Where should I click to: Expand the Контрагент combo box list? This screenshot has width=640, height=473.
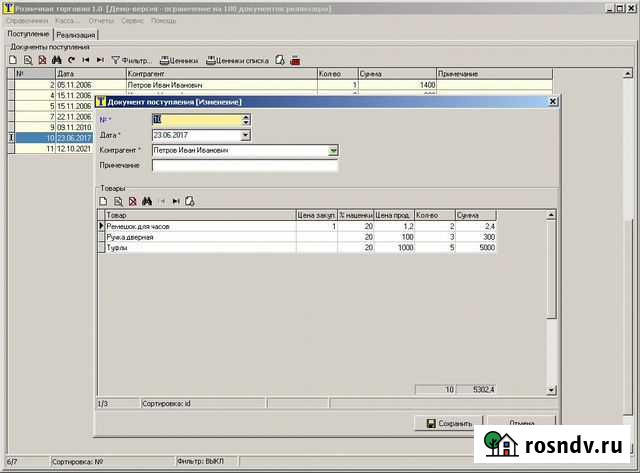[x=334, y=150]
